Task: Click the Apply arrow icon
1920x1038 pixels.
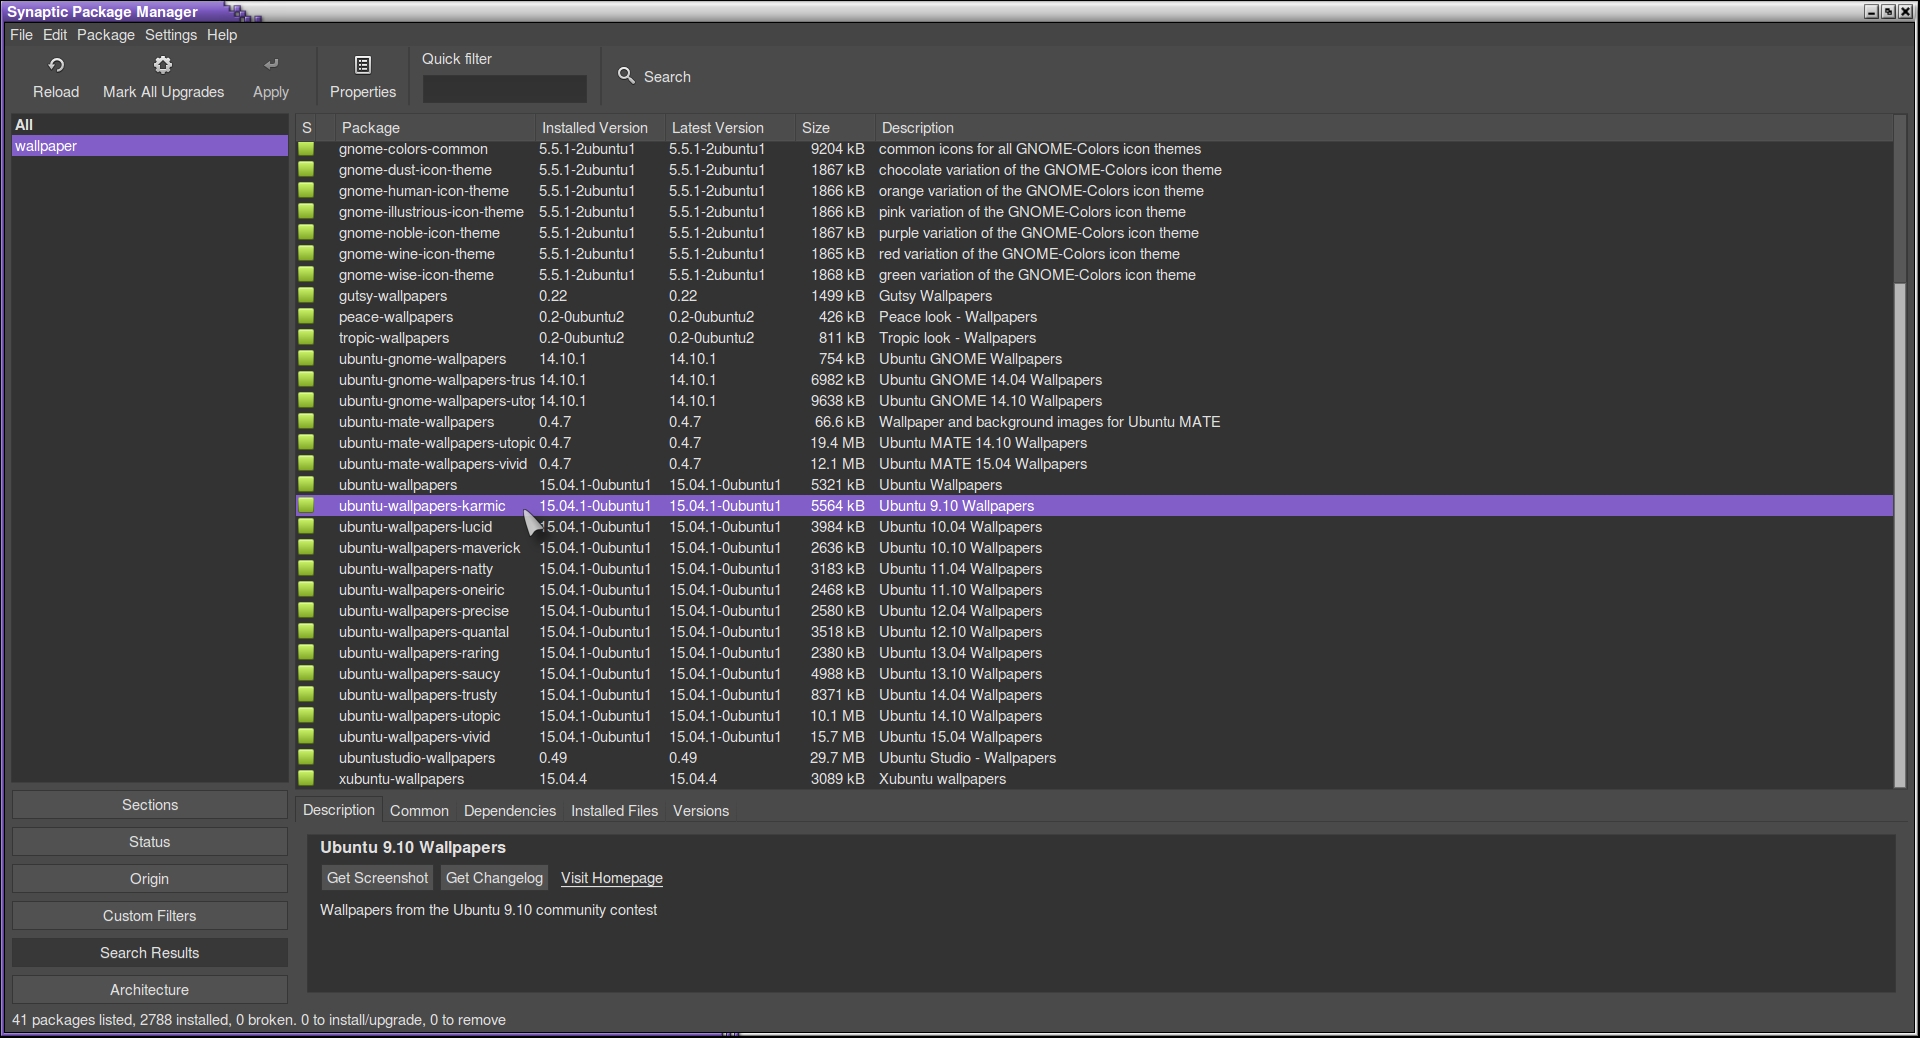Action: click(271, 65)
